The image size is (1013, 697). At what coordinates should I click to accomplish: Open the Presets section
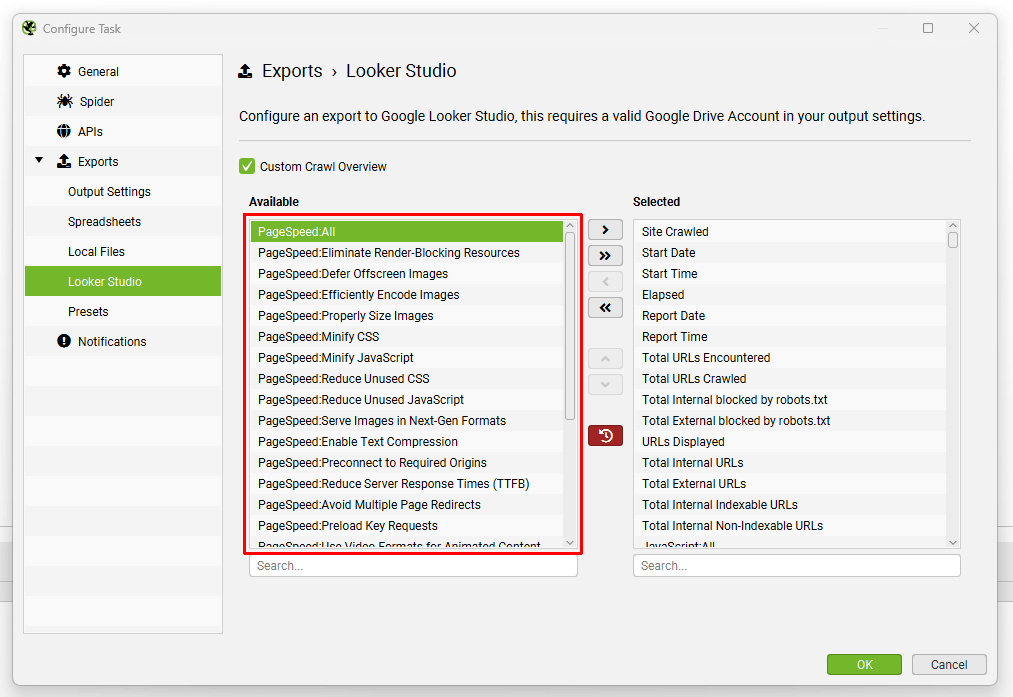(x=88, y=311)
